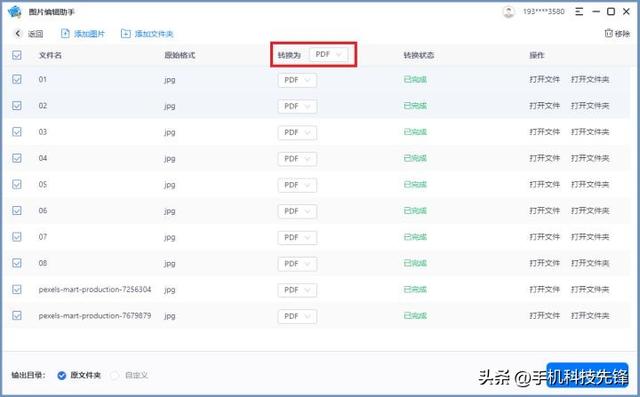
Task: Open the user avatar profile
Action: [x=508, y=12]
